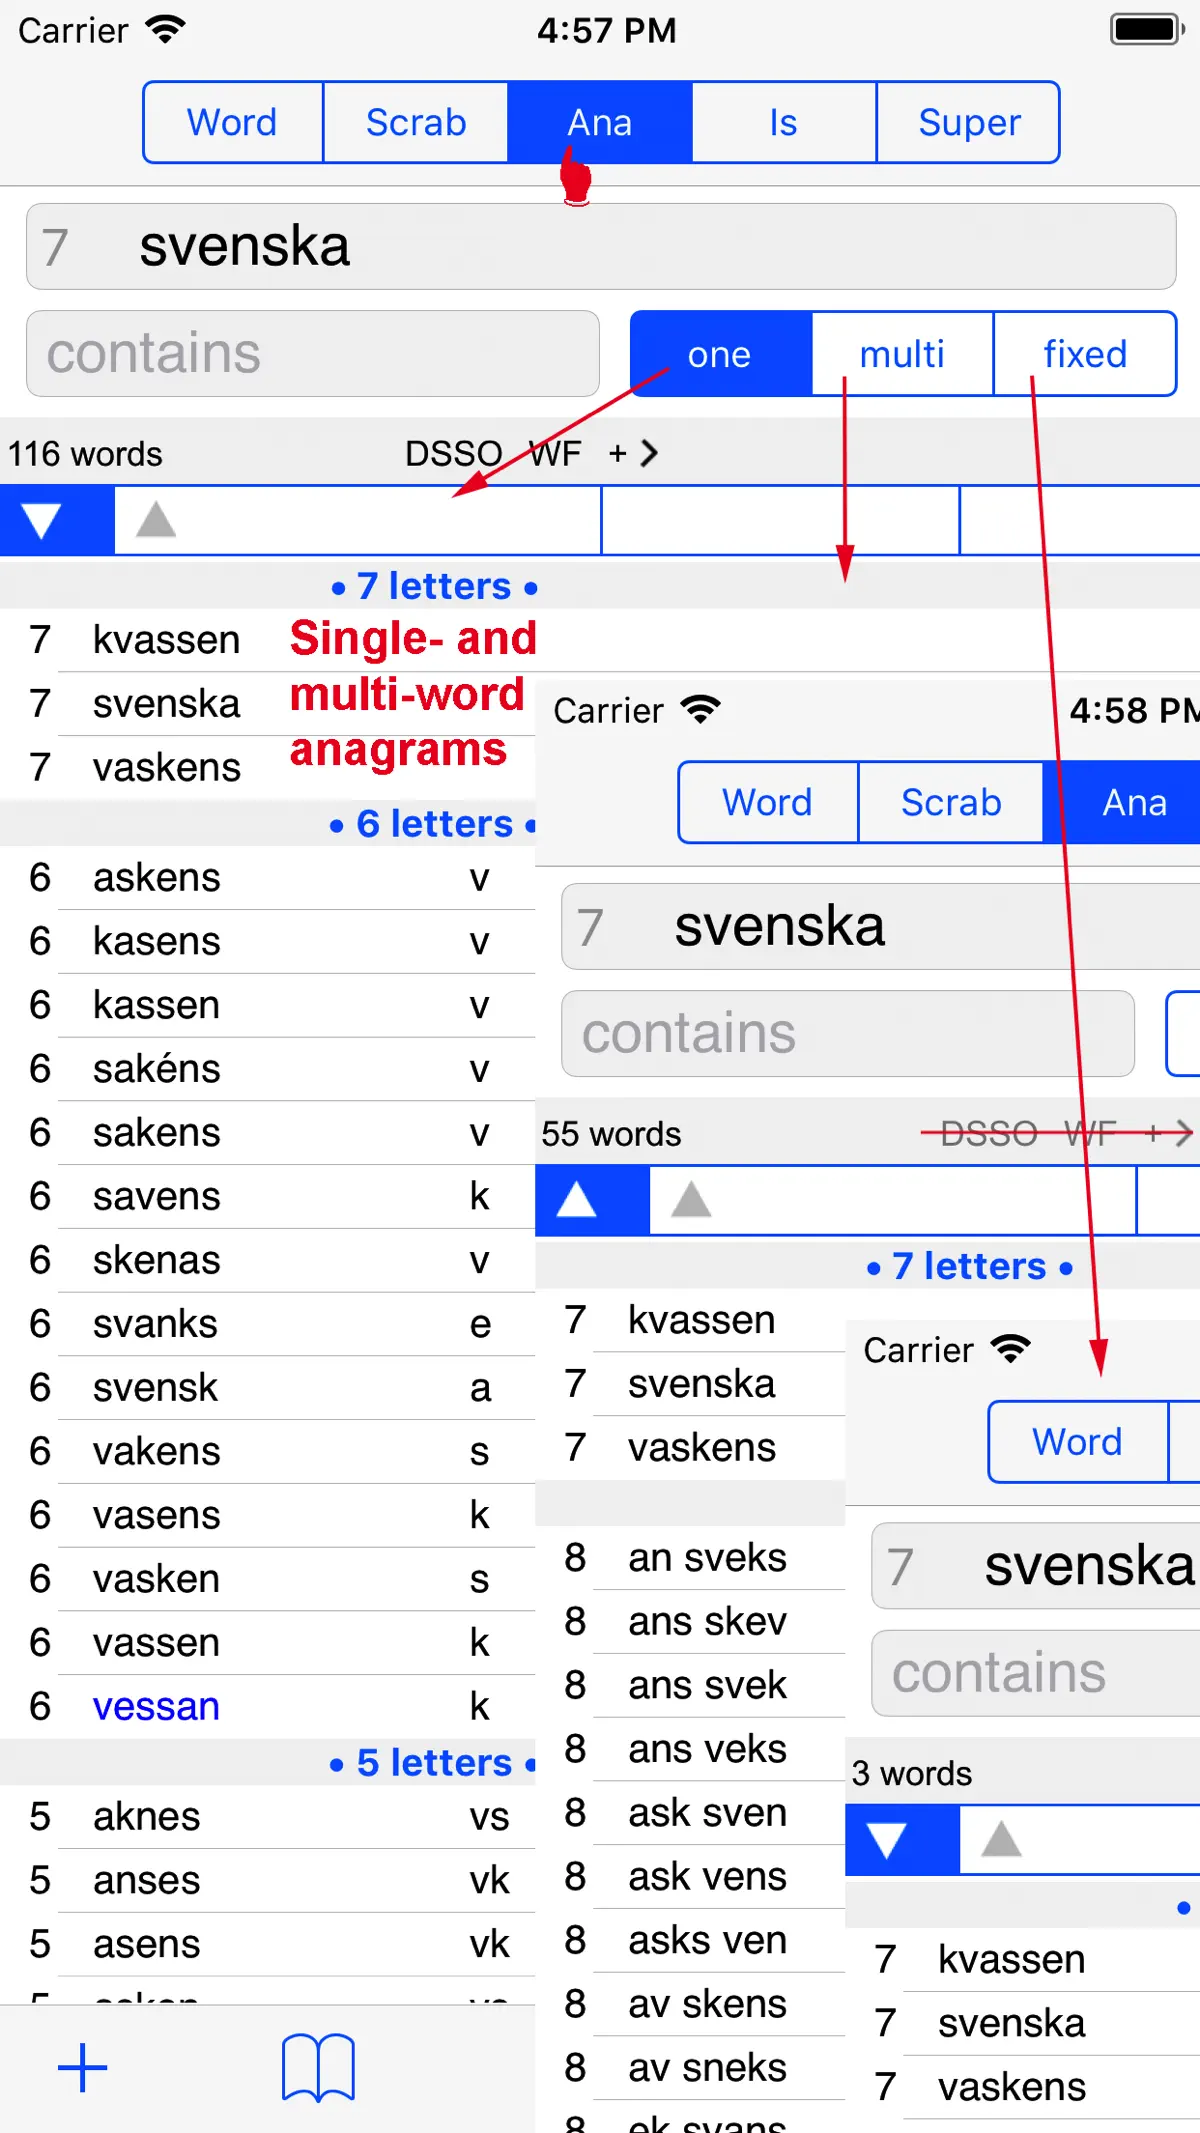Tap the down-triangle above the 3 words list
Viewport: 1200px width, 2133px height.
887,1839
